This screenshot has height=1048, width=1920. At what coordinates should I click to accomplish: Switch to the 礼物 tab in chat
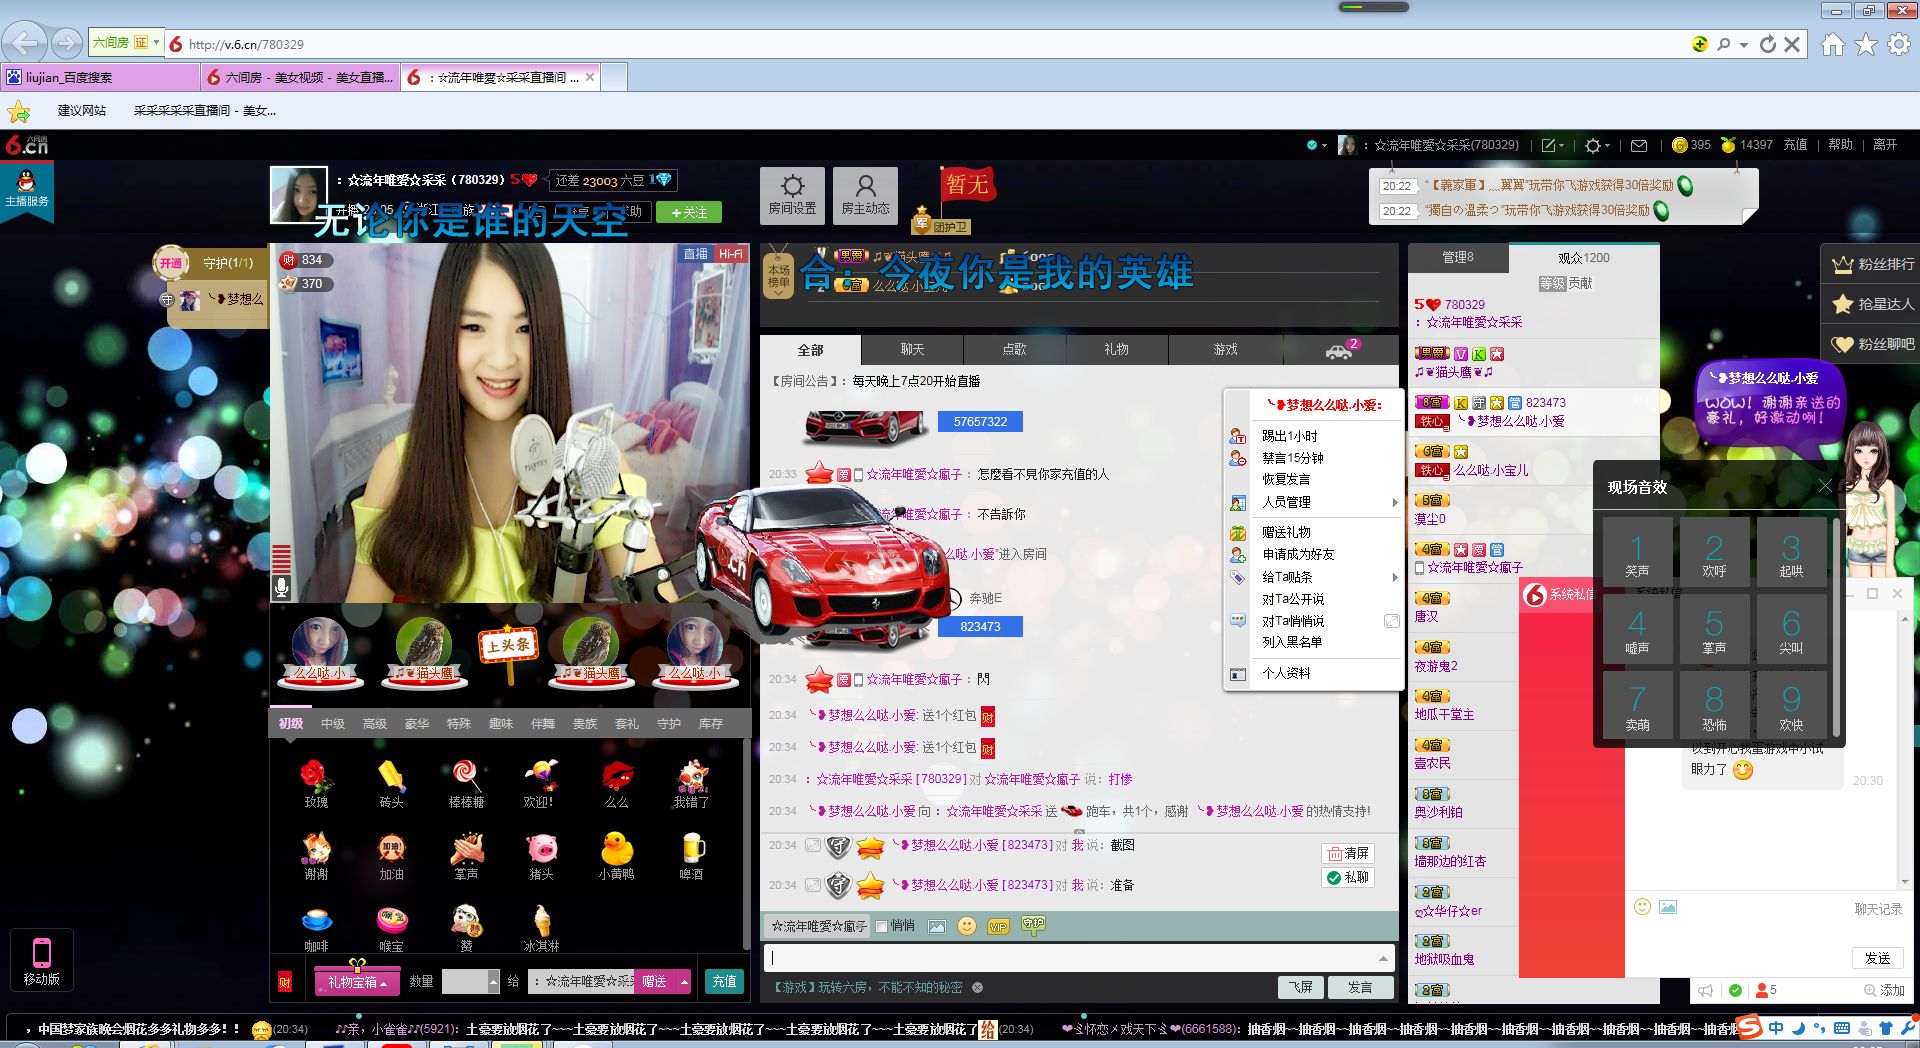[1116, 349]
